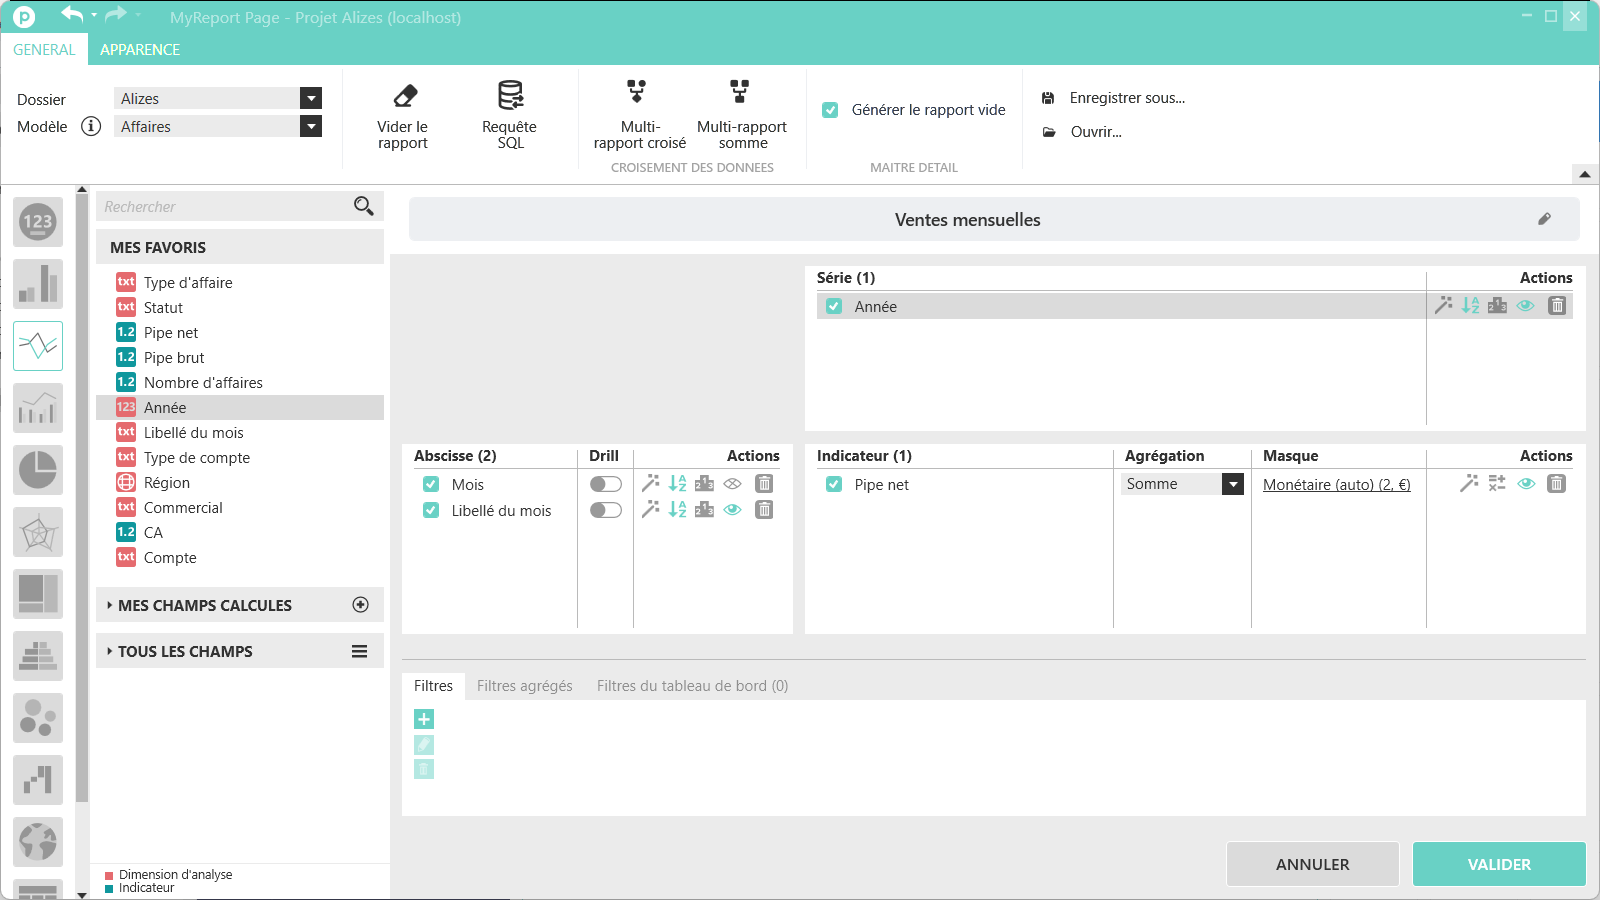The width and height of the screenshot is (1600, 900).
Task: Open the Requête SQL tool
Action: [510, 96]
